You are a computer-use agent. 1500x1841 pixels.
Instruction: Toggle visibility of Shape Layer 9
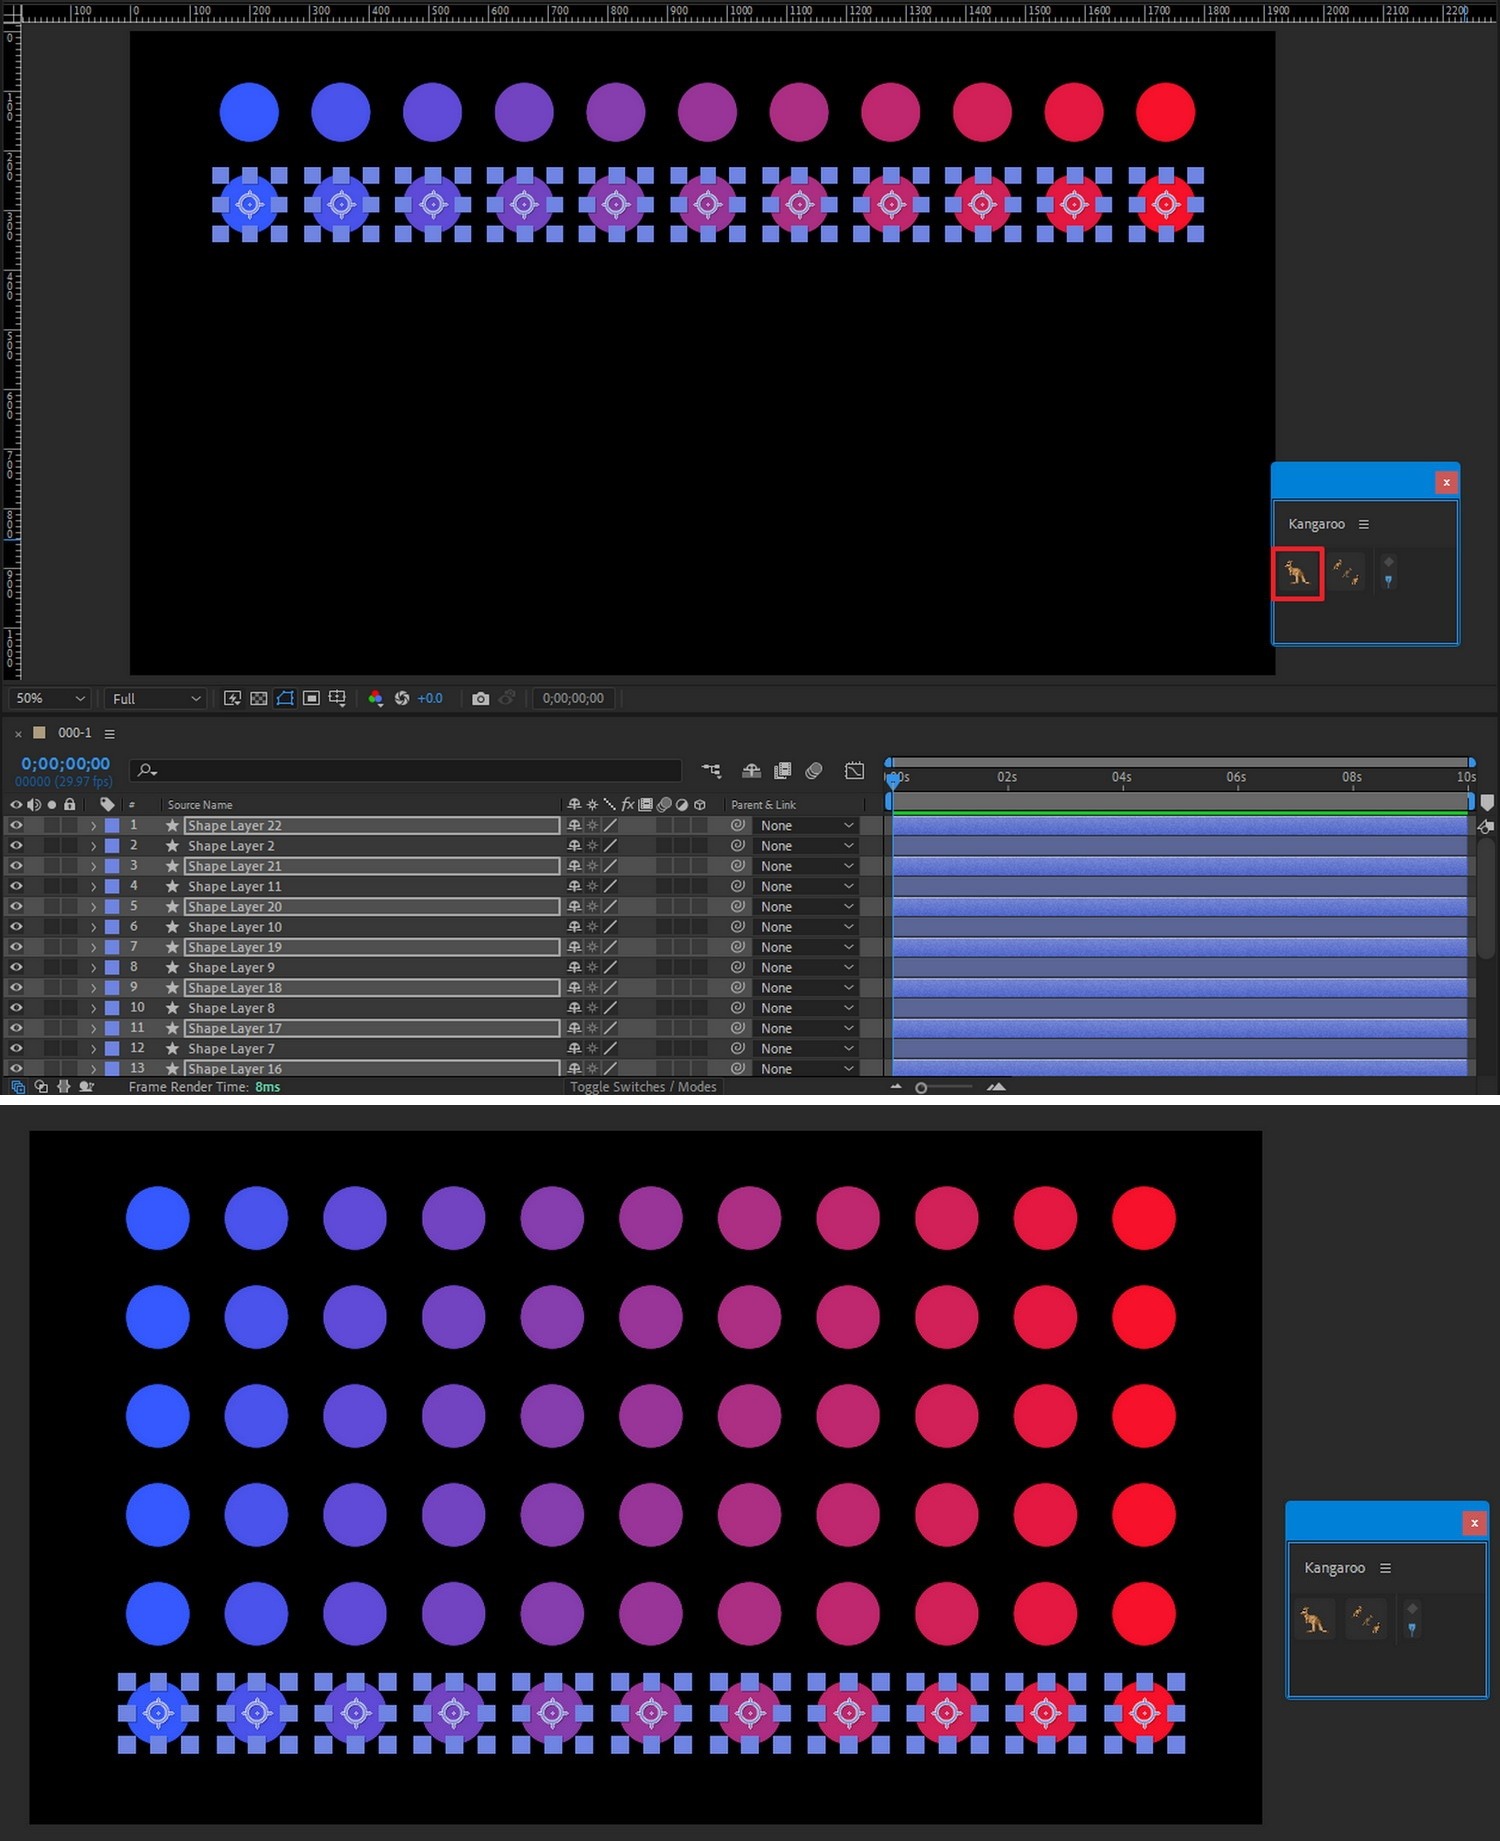pos(16,967)
